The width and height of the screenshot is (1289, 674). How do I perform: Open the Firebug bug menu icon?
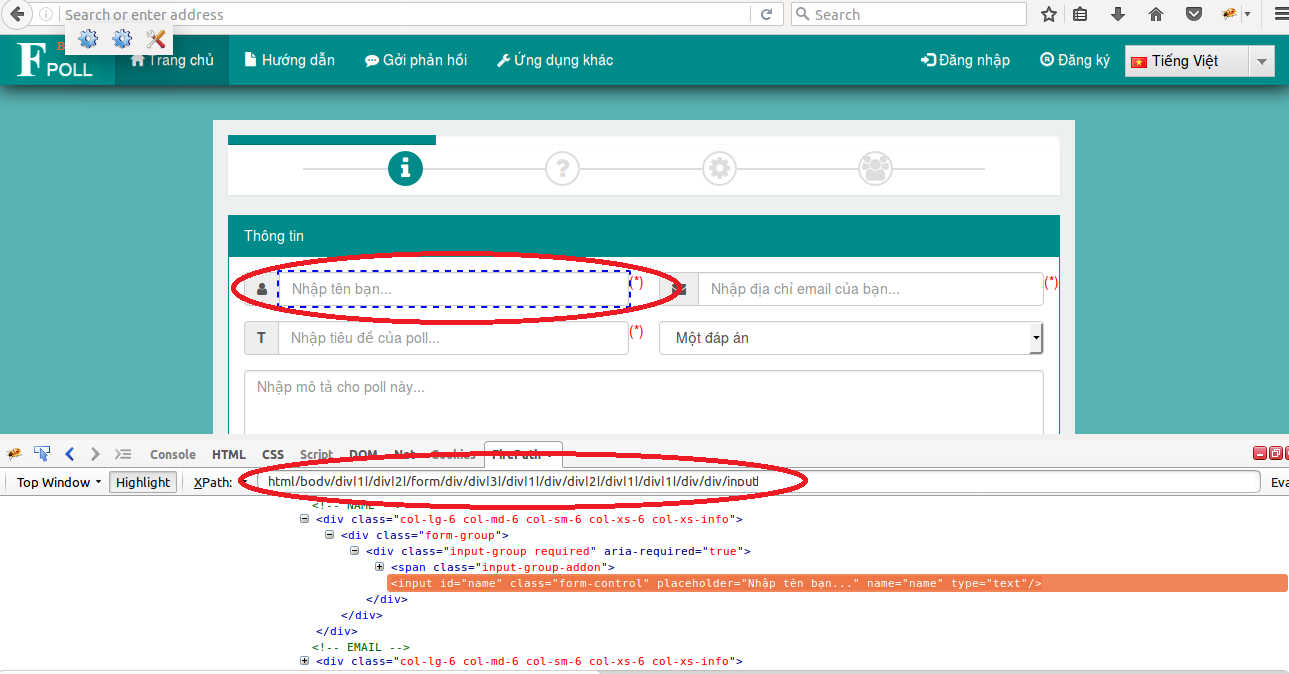tap(14, 453)
